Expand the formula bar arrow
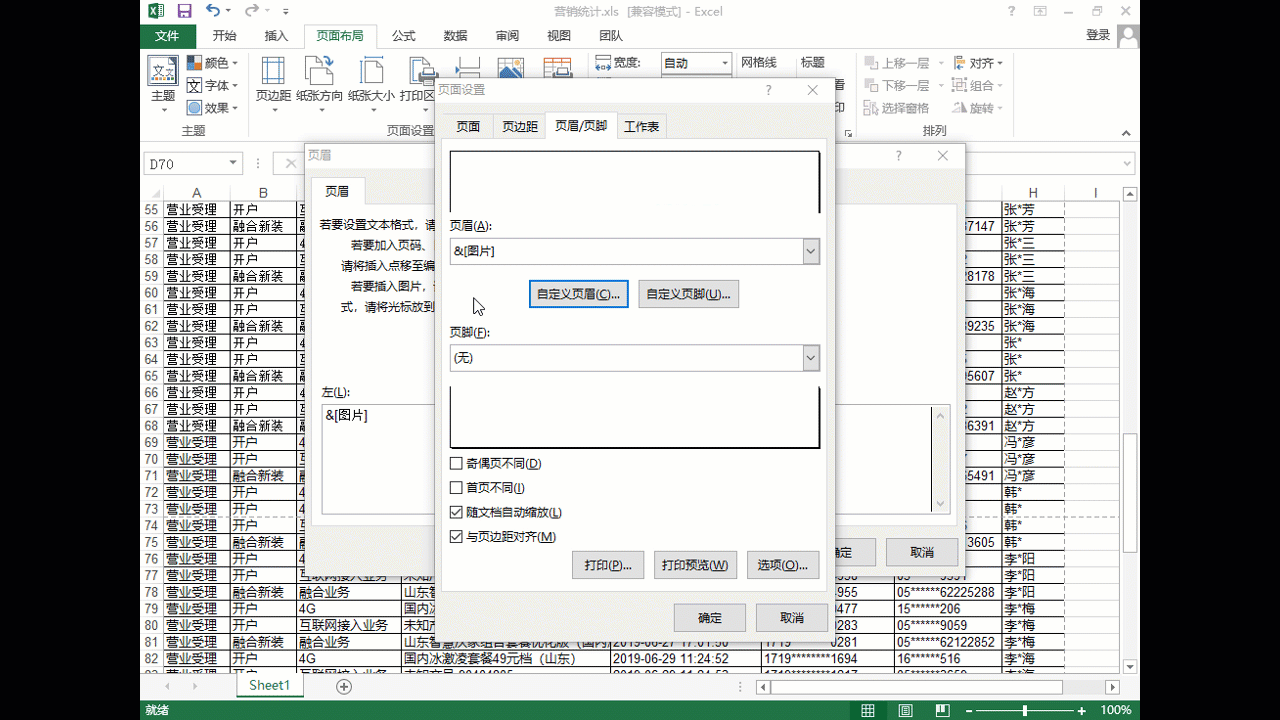1280x720 pixels. tap(1128, 164)
